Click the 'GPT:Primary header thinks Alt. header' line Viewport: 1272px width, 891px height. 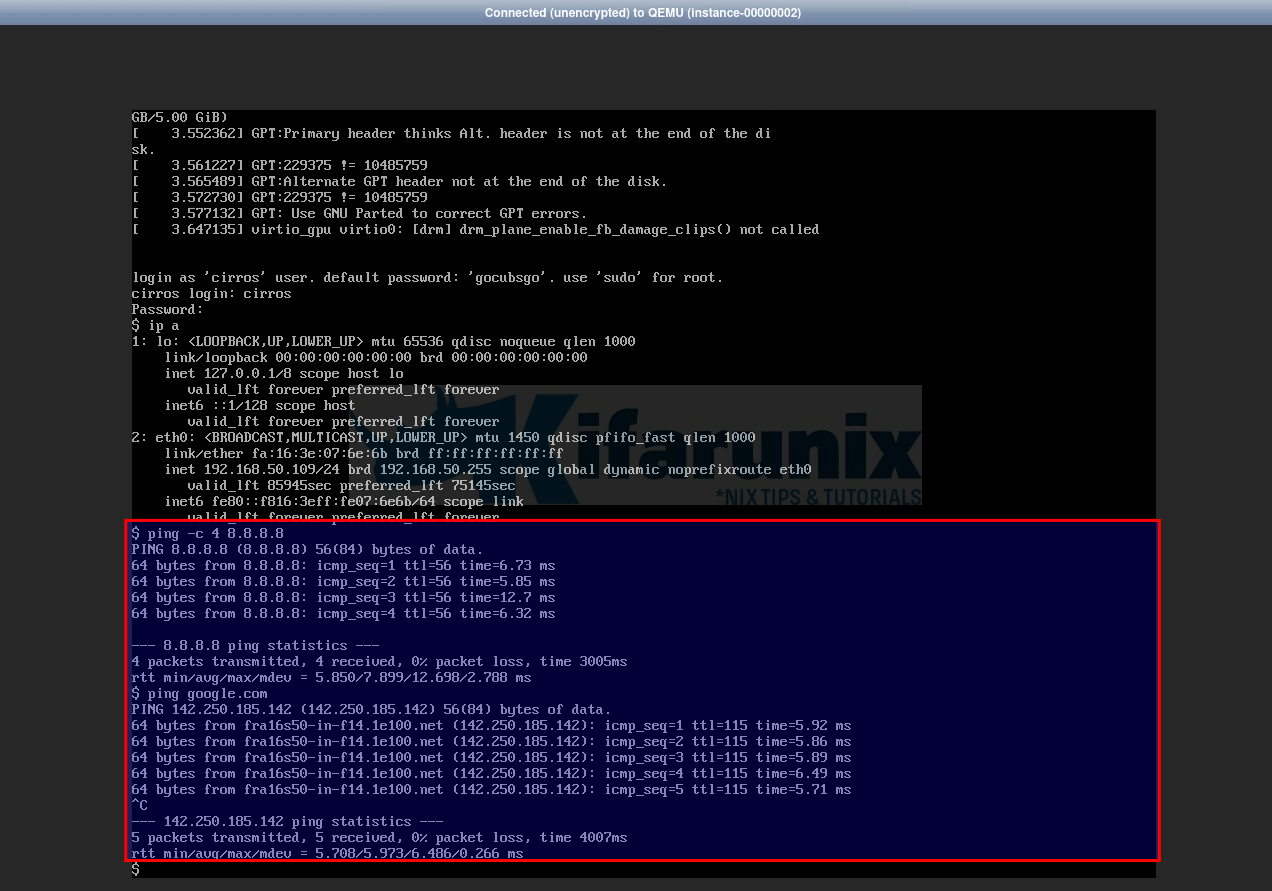[x=451, y=134]
